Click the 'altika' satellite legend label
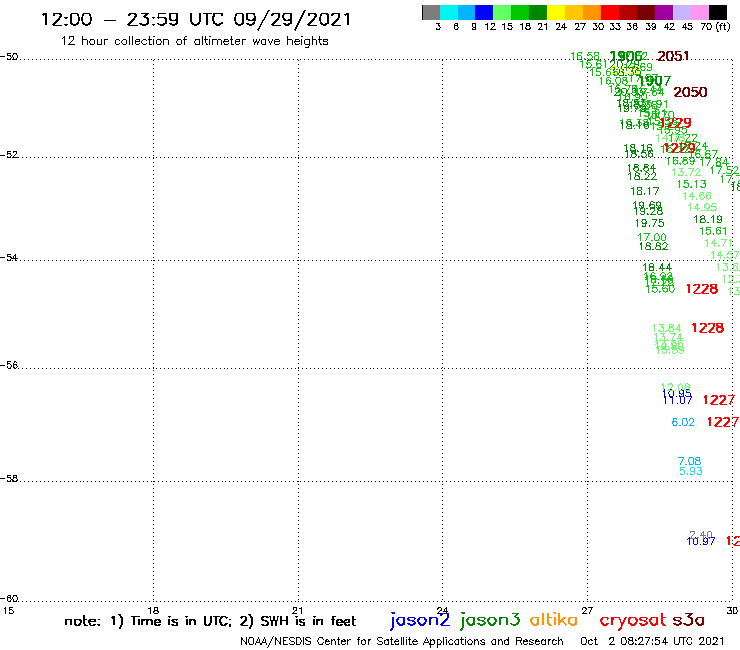 [553, 619]
